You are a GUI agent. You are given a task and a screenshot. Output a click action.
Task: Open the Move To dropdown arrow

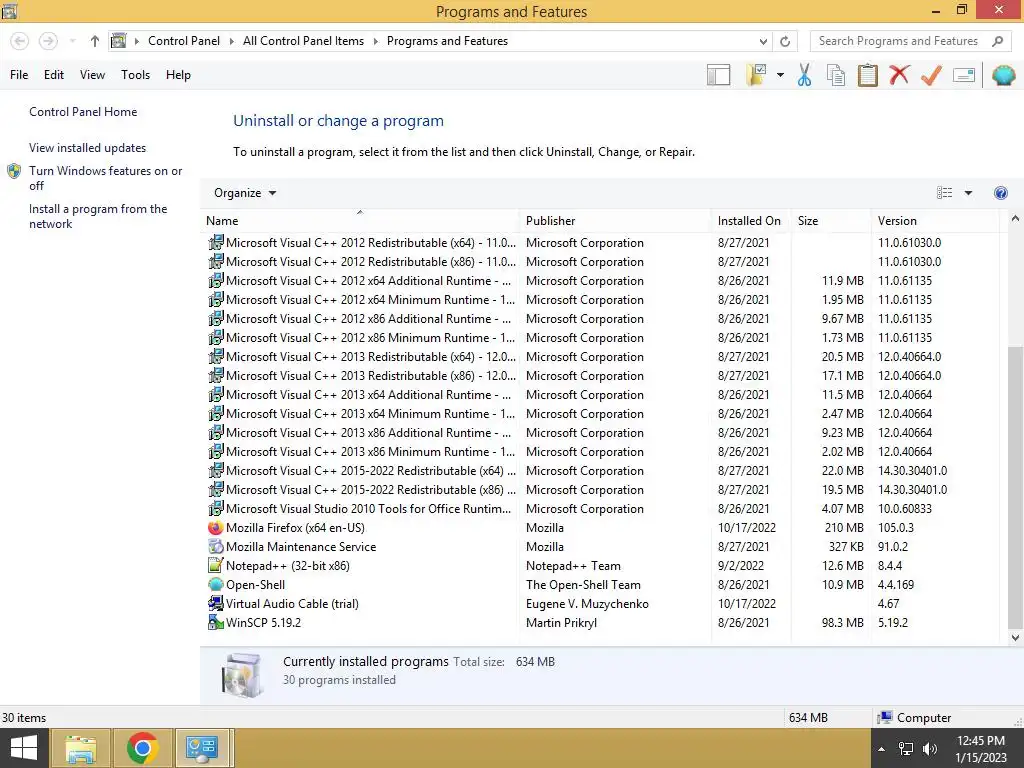780,75
